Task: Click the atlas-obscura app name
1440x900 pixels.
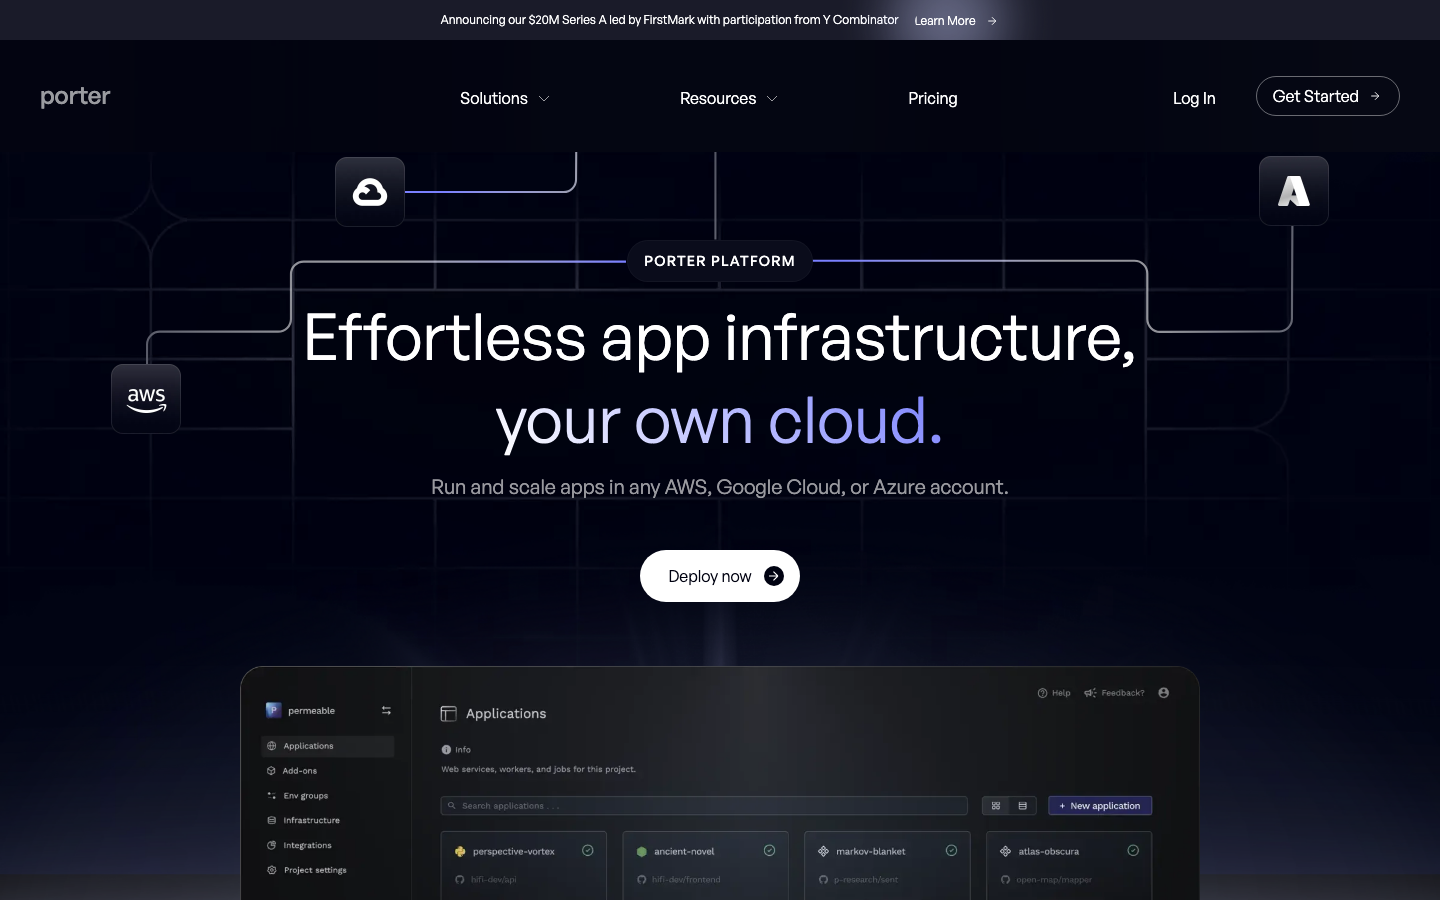Action: (1048, 852)
